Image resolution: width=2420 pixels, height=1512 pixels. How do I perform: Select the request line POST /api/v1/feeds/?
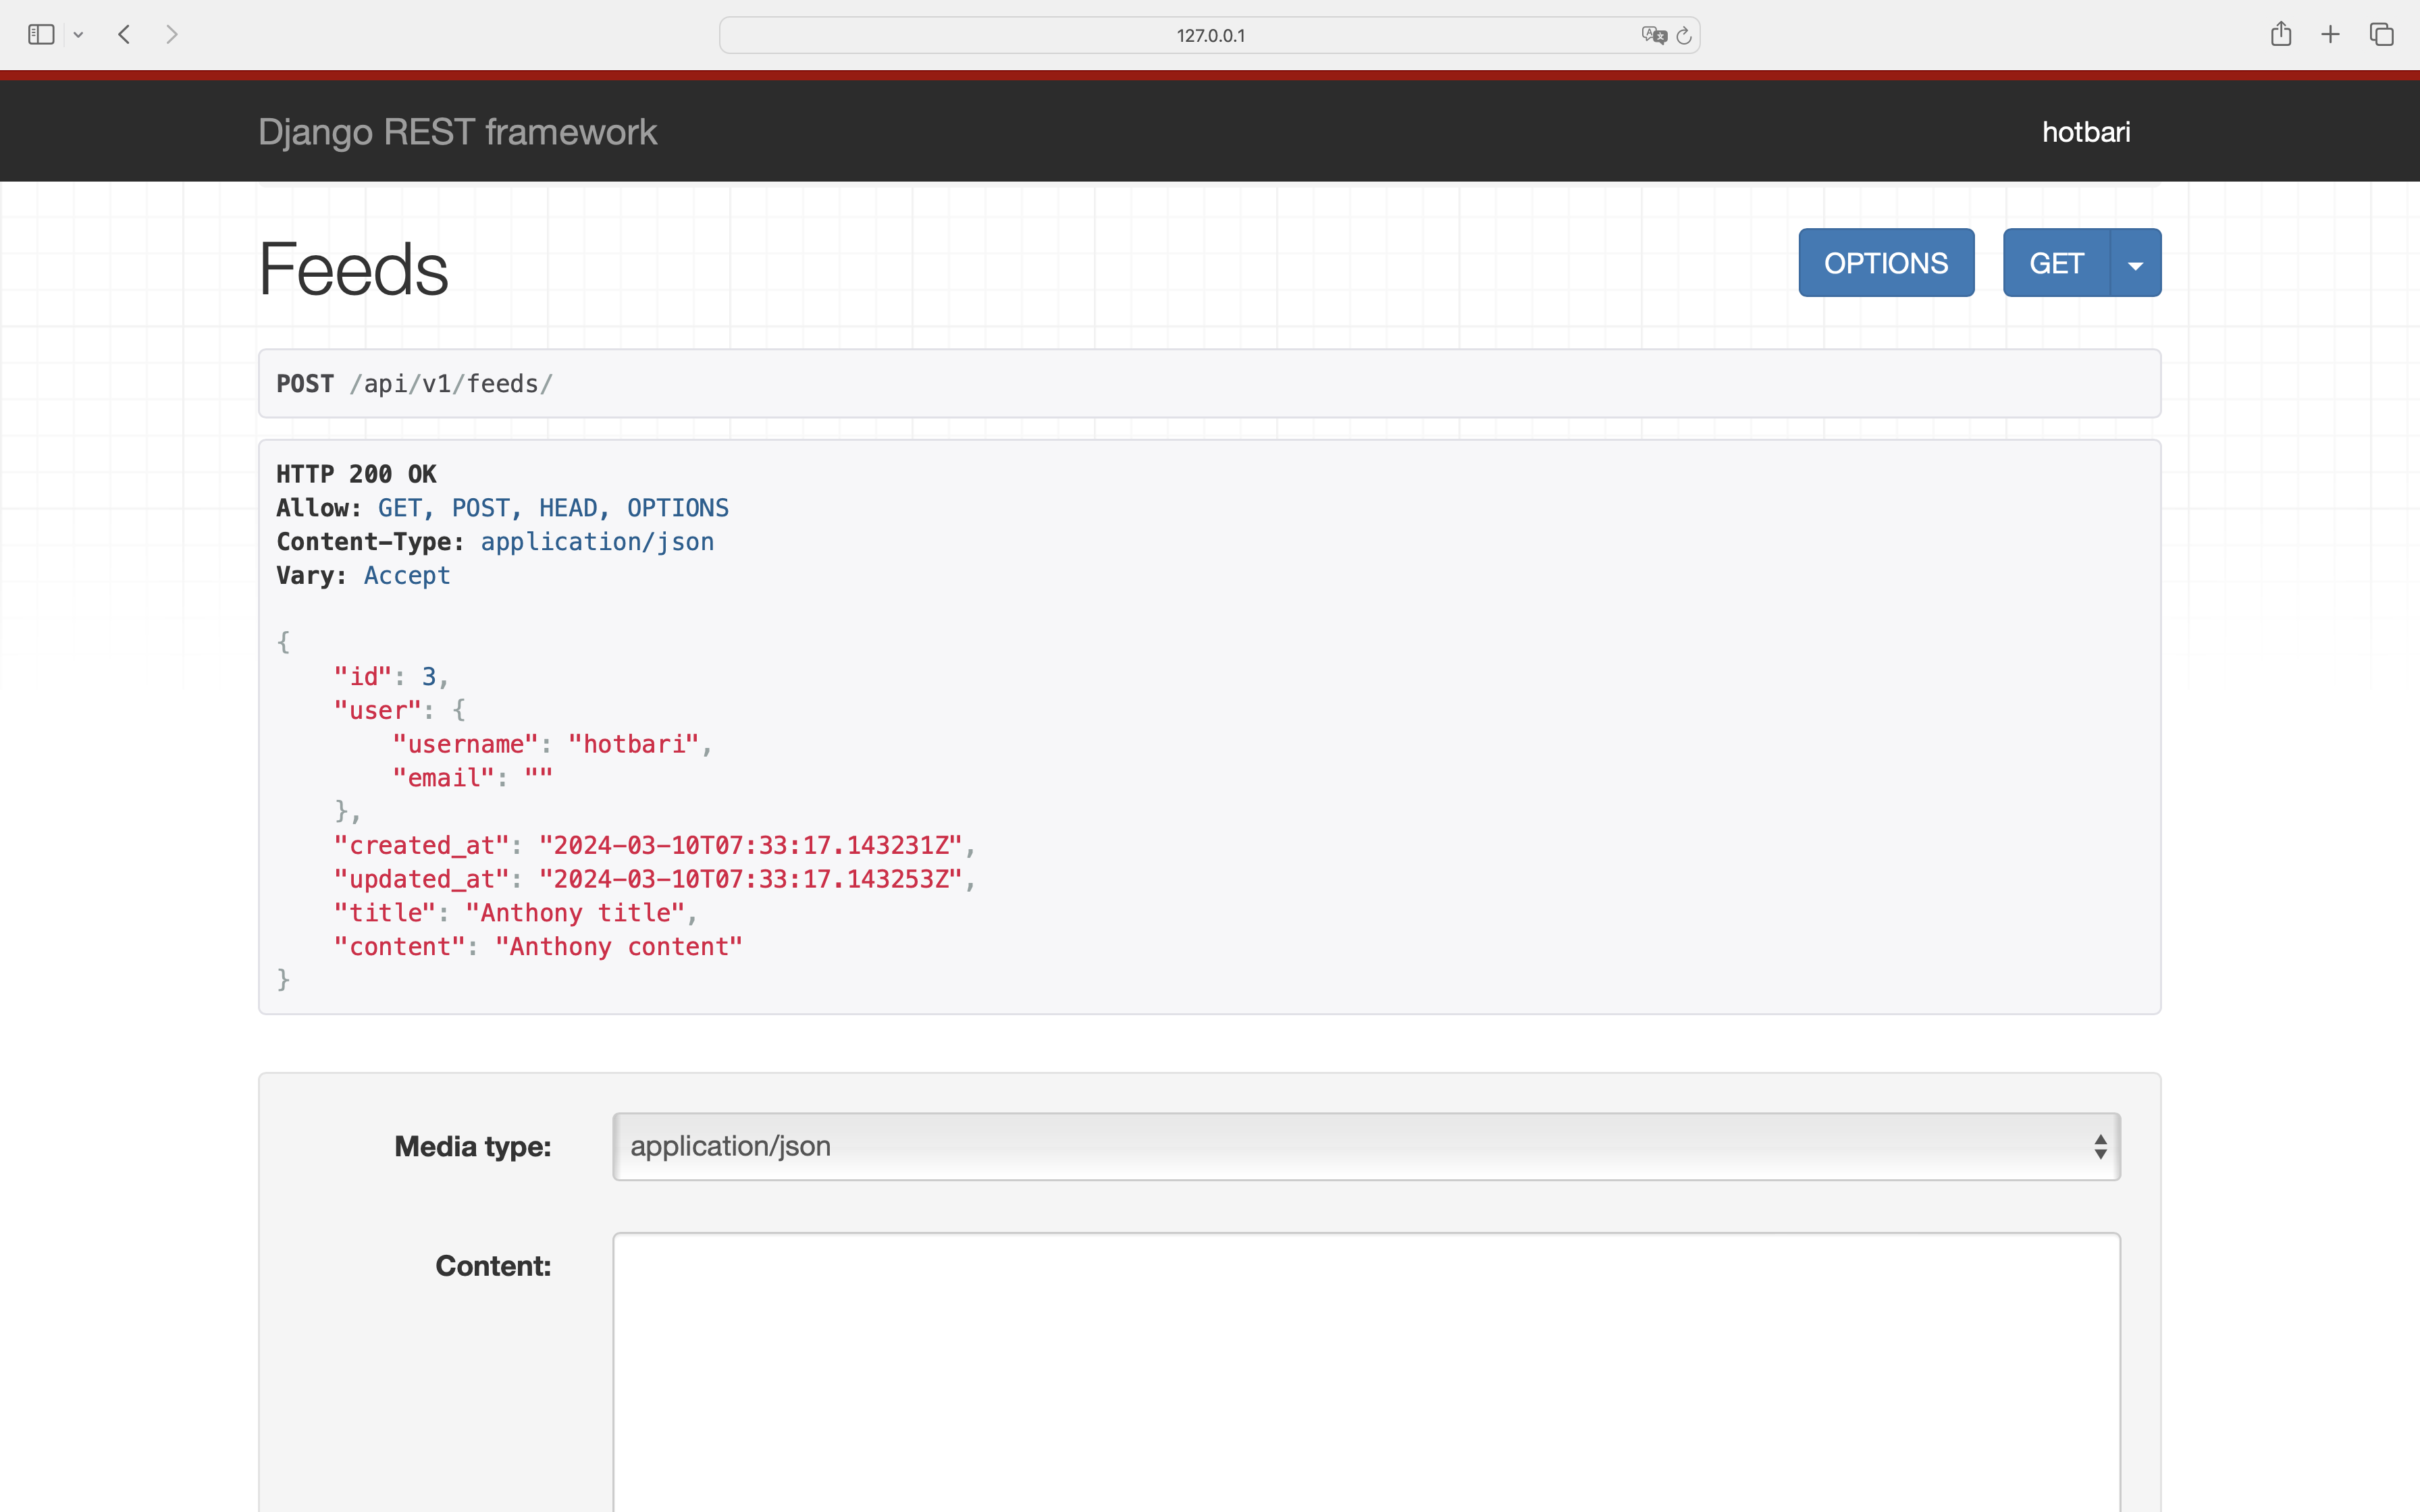coord(414,384)
